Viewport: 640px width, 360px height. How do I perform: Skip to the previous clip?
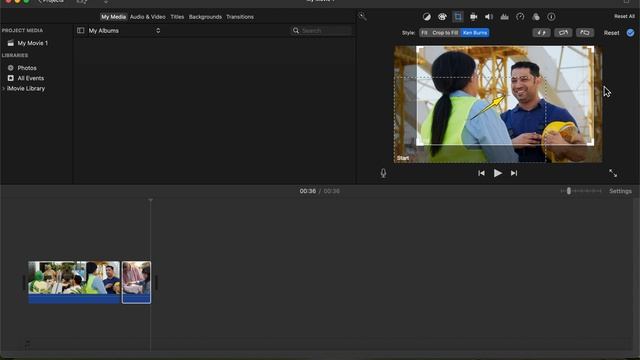[x=482, y=173]
